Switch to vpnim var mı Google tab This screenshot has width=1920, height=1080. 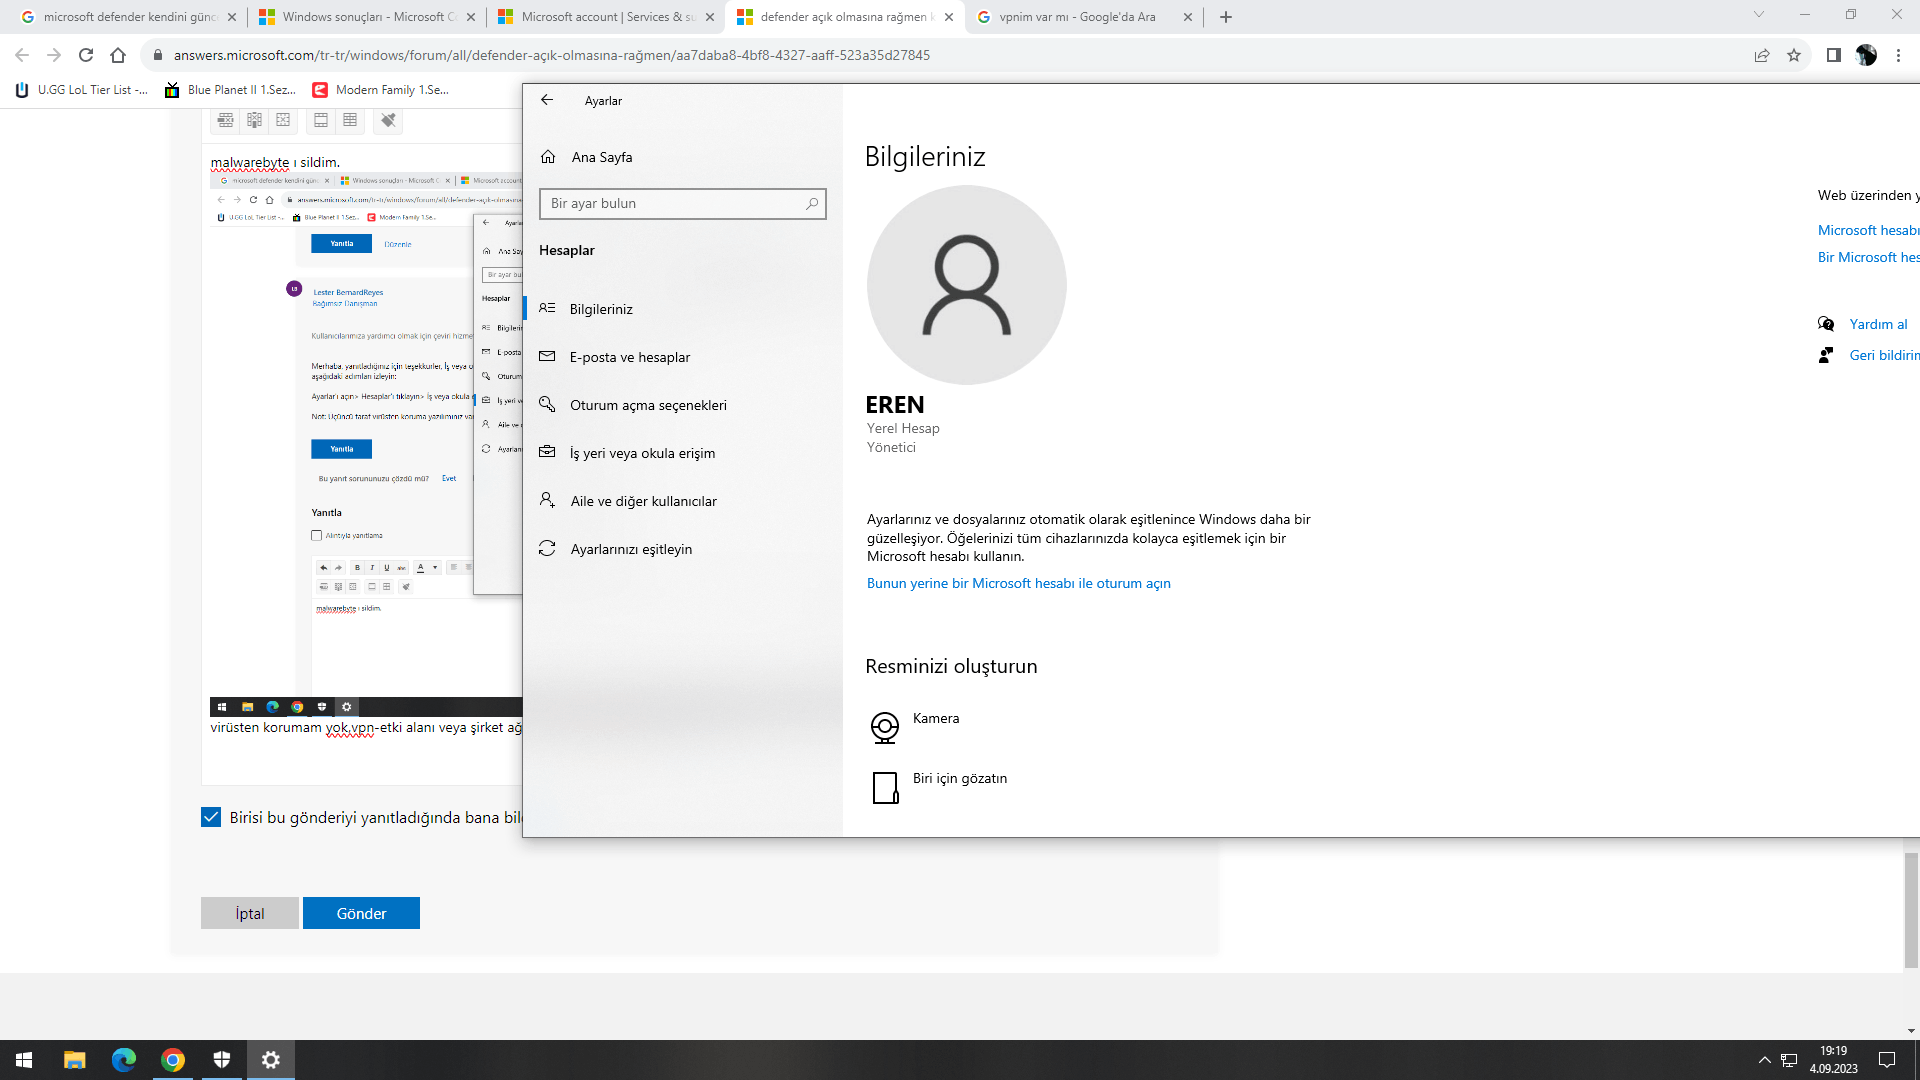pyautogui.click(x=1077, y=17)
